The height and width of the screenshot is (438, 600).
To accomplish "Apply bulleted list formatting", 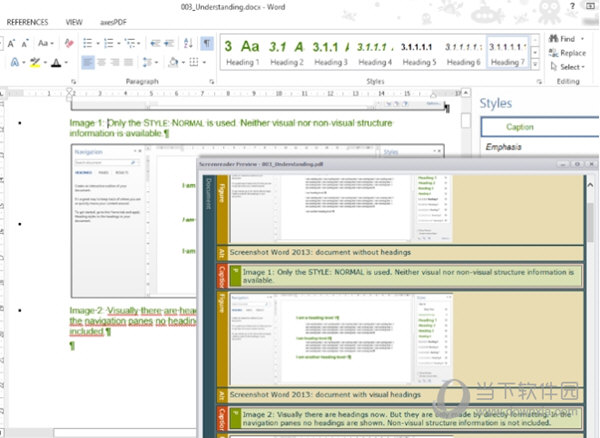I will (88, 43).
